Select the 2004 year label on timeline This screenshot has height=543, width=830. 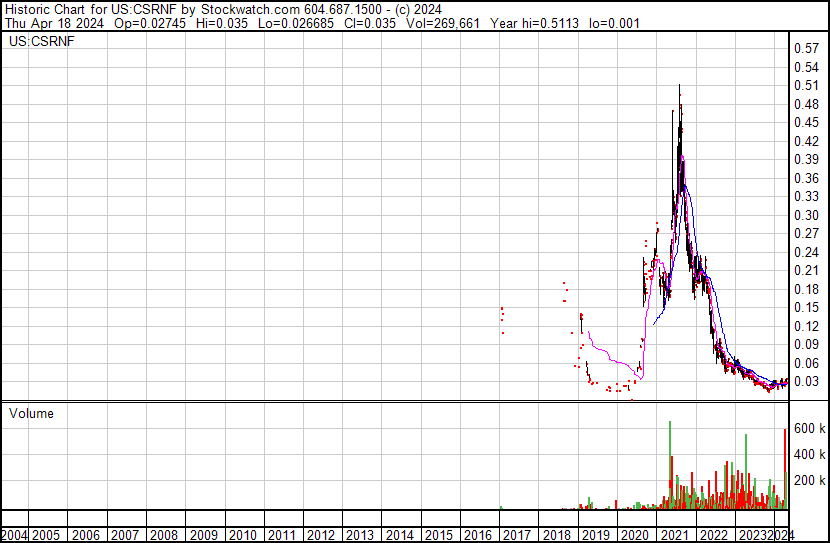coord(15,535)
